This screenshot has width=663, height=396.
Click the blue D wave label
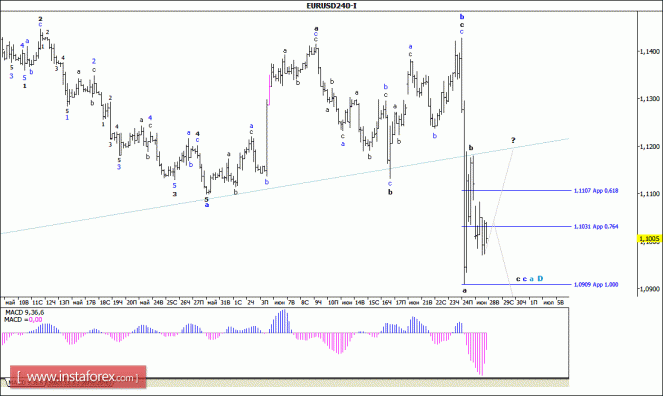pyautogui.click(x=540, y=279)
